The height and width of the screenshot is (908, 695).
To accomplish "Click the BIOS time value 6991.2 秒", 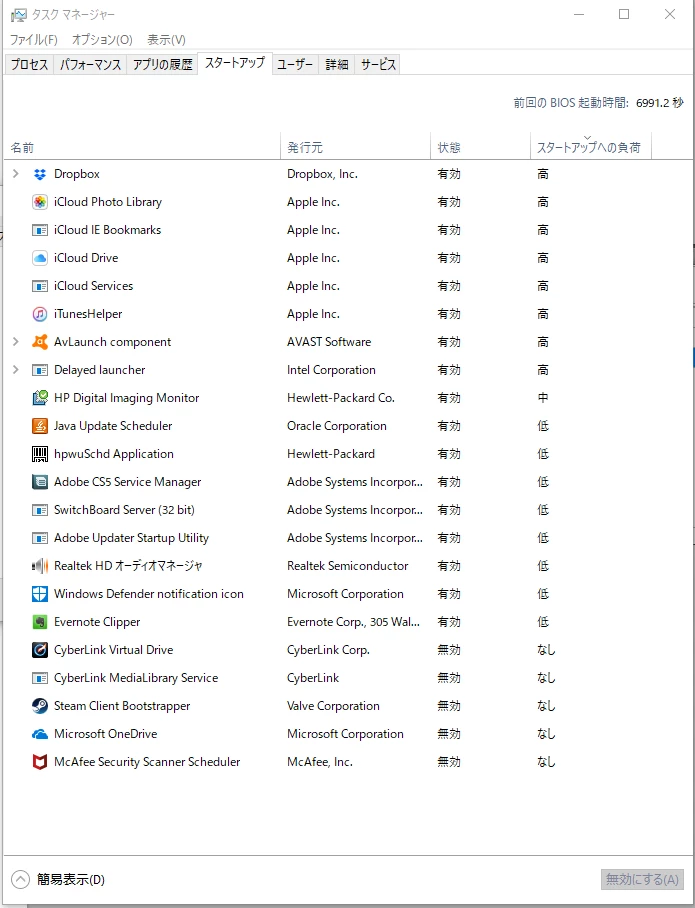I will [660, 103].
